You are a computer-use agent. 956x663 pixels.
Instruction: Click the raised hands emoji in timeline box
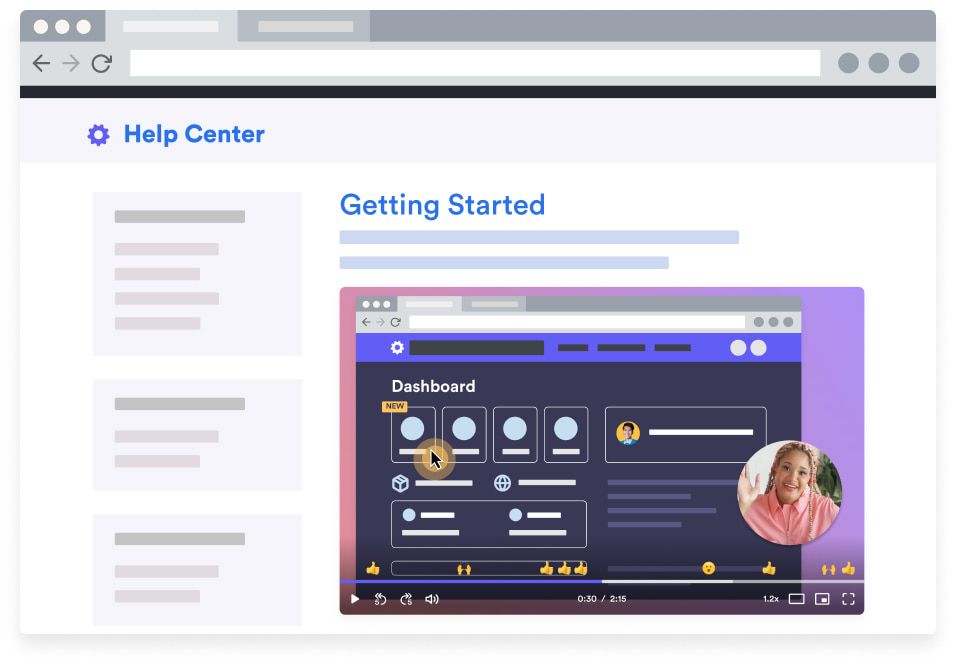click(x=464, y=569)
